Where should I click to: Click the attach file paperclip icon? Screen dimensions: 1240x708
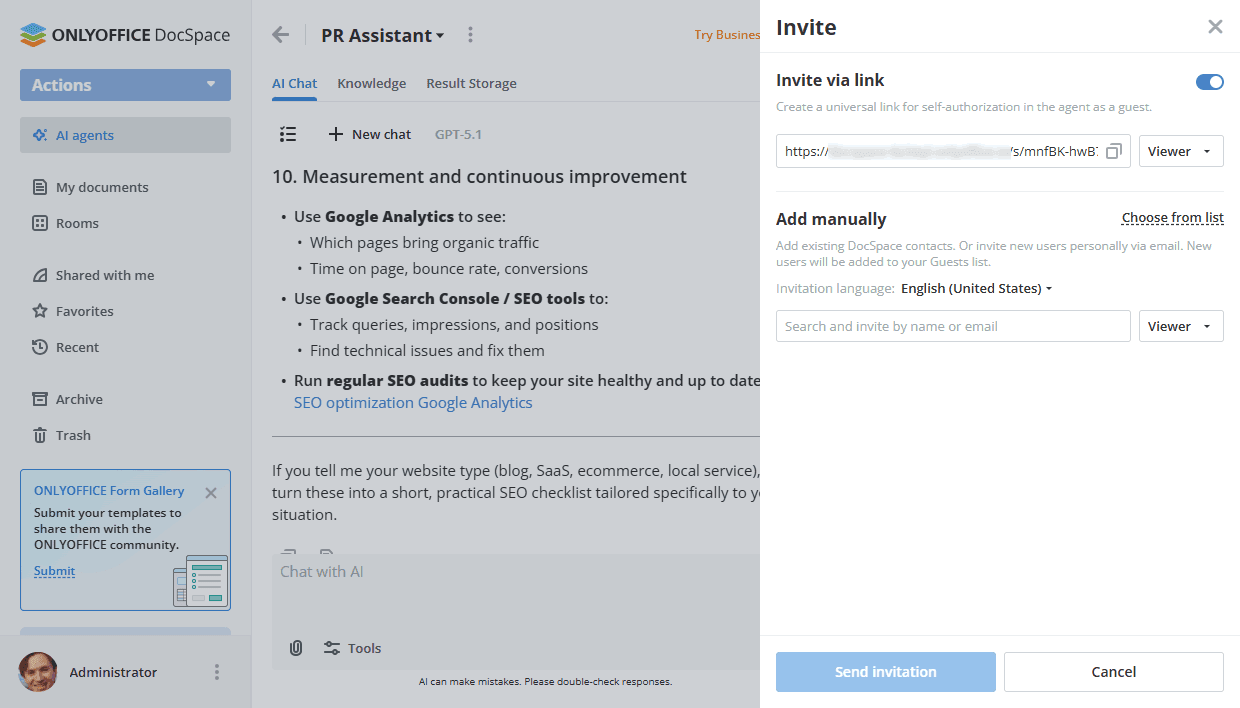(x=296, y=648)
